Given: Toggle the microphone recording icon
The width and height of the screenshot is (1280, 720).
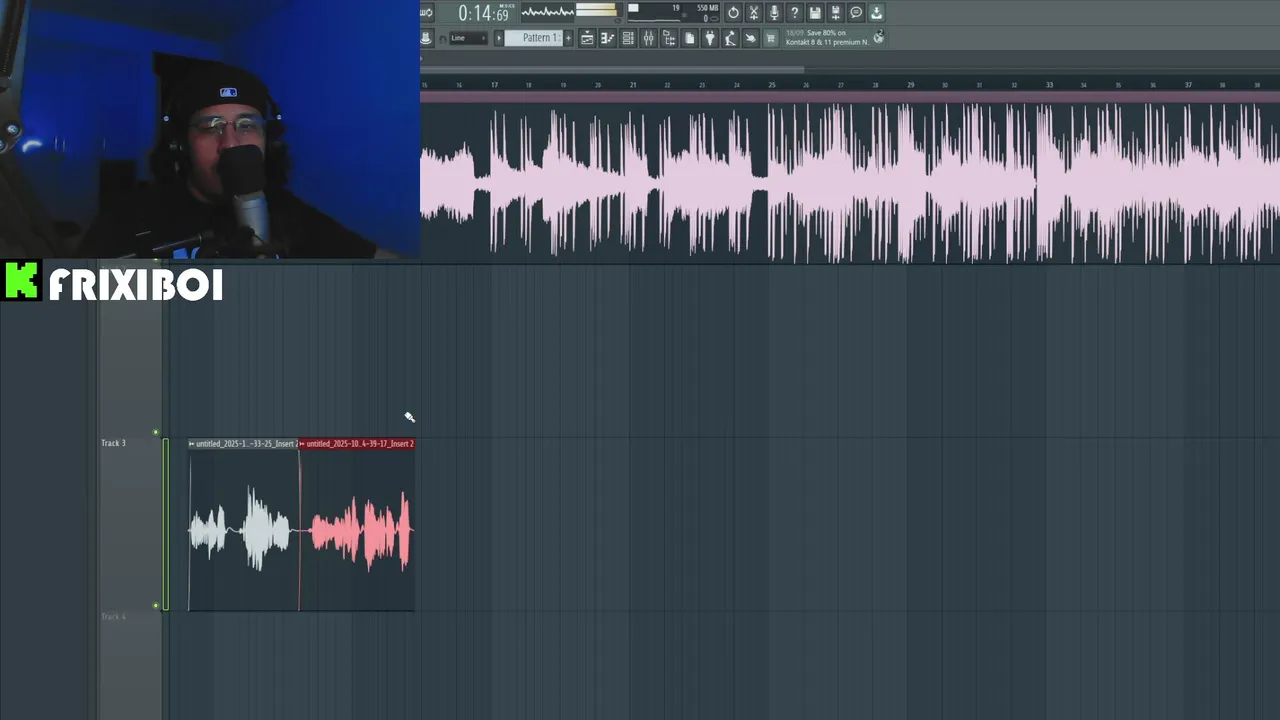Looking at the screenshot, I should pos(774,13).
